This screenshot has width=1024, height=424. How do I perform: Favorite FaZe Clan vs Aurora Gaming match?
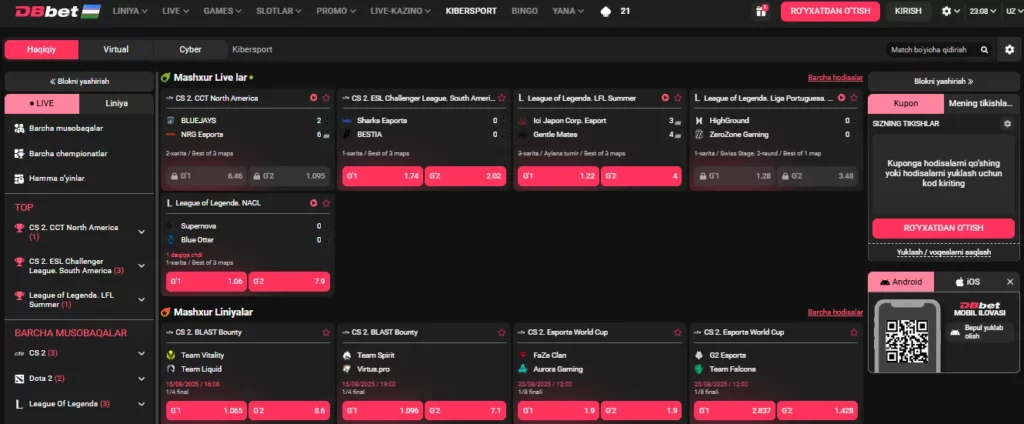(x=678, y=333)
